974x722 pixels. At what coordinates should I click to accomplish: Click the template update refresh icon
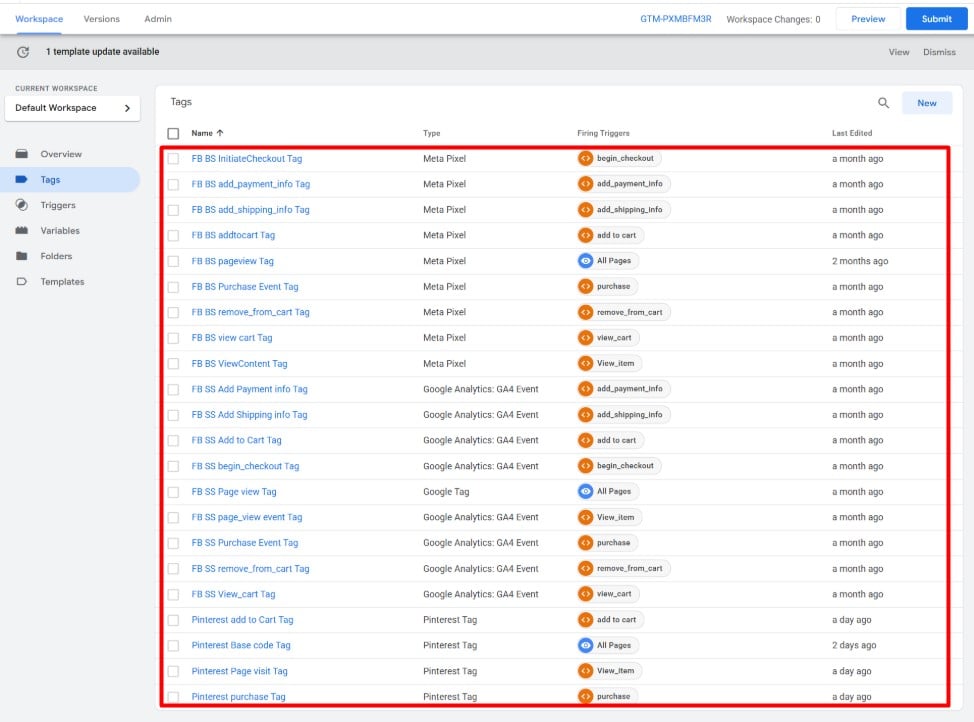pyautogui.click(x=23, y=52)
